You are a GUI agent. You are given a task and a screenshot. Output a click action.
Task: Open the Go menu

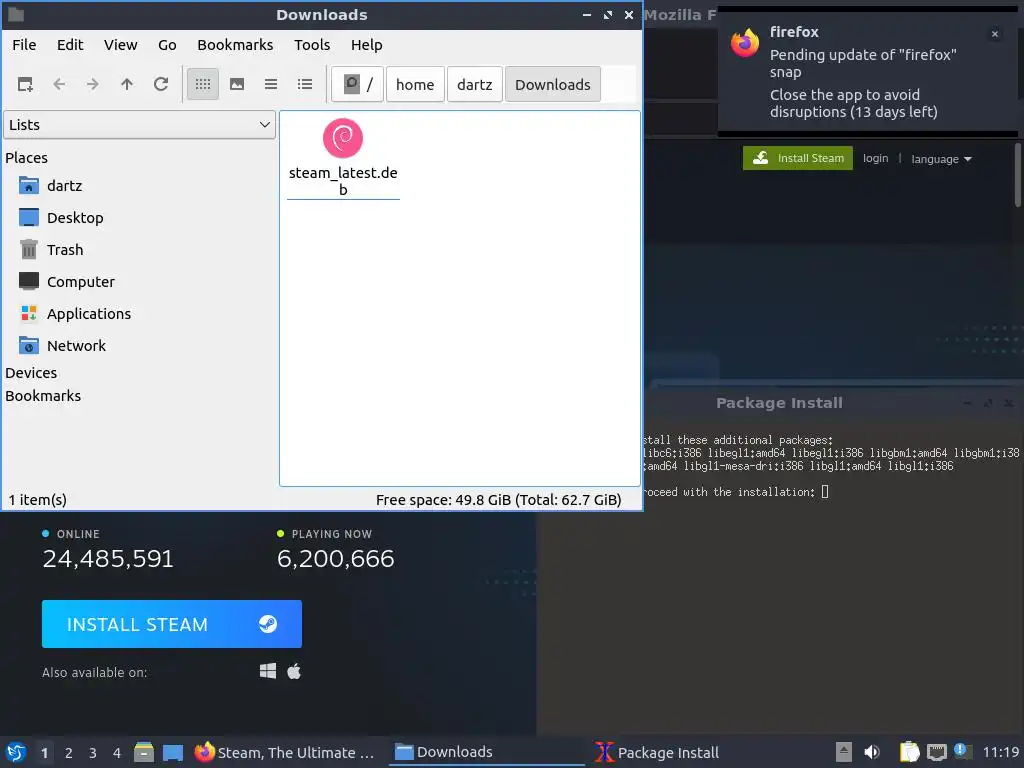tap(167, 45)
